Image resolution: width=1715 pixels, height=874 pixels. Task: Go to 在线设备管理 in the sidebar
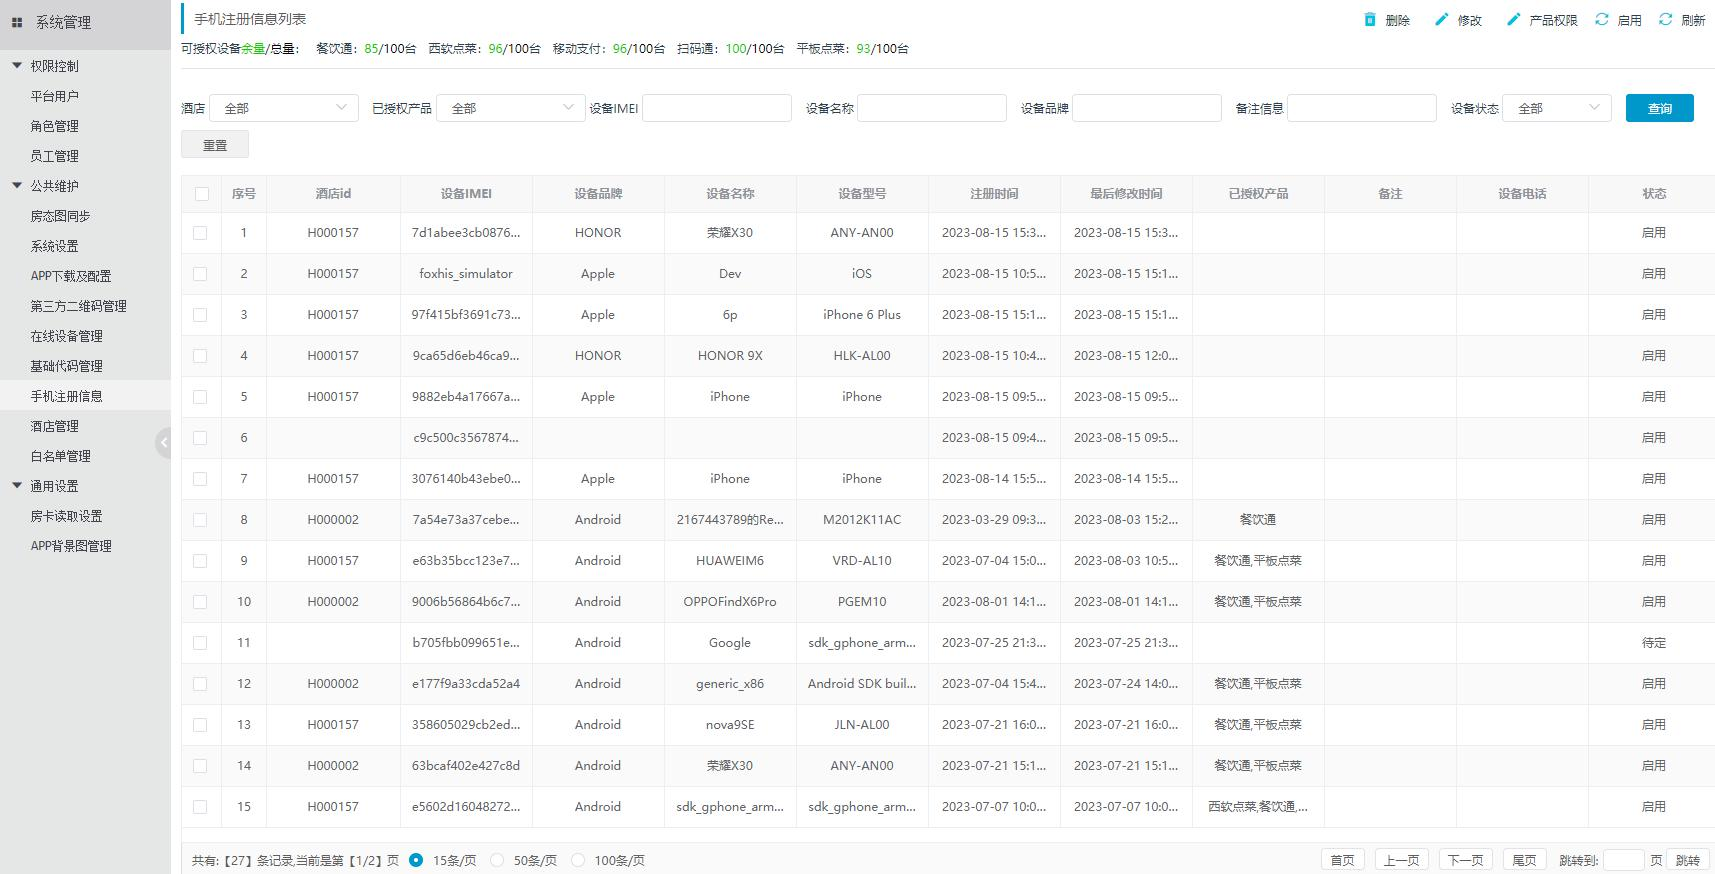click(66, 336)
